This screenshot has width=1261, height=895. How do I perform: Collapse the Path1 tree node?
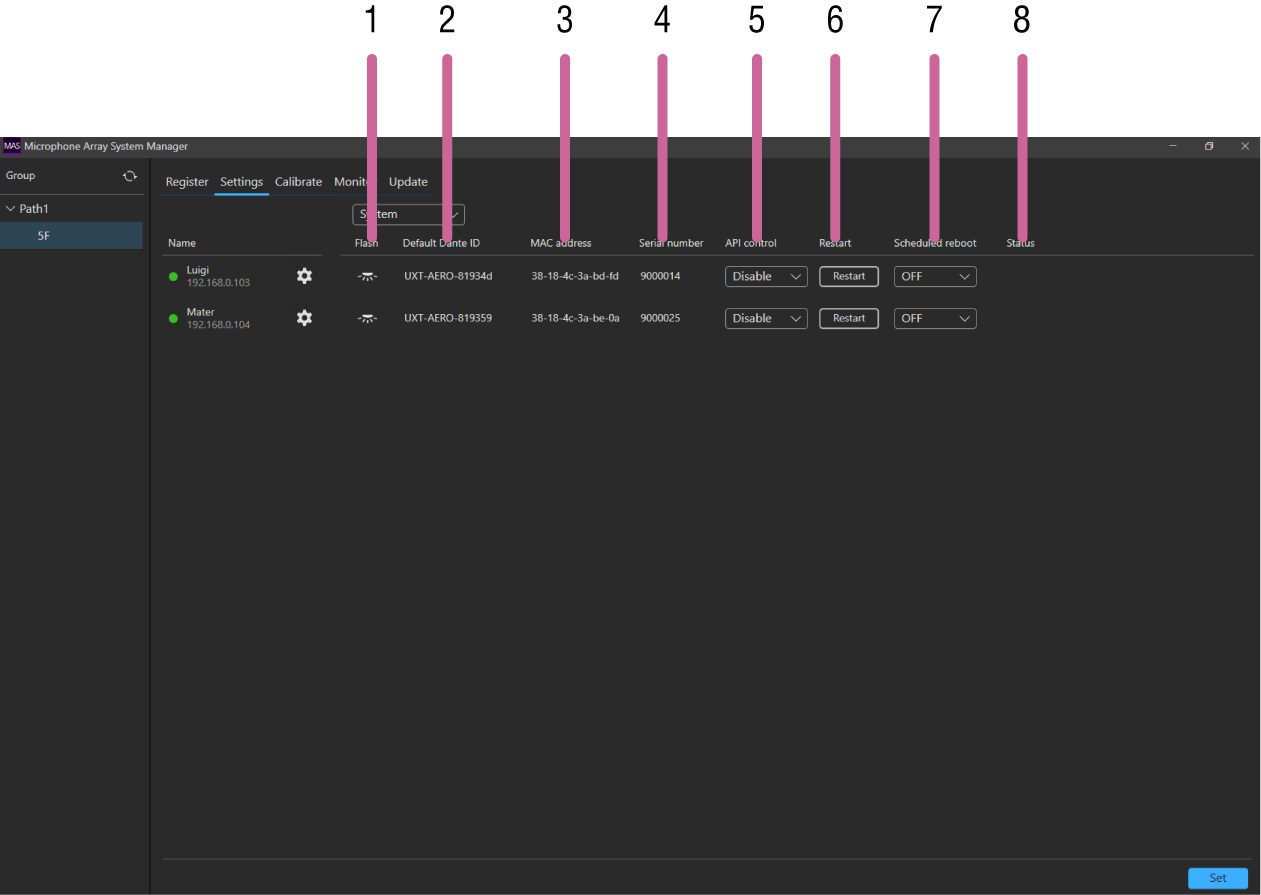point(11,209)
